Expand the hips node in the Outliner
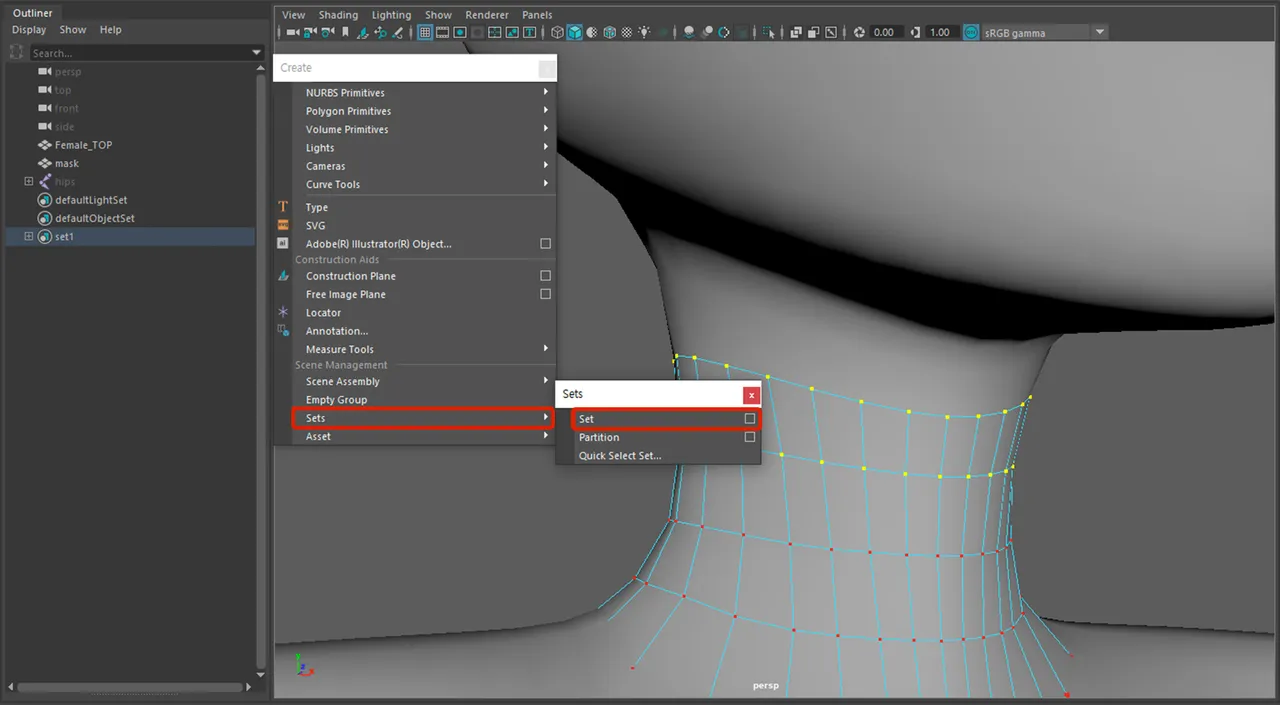 click(x=28, y=181)
